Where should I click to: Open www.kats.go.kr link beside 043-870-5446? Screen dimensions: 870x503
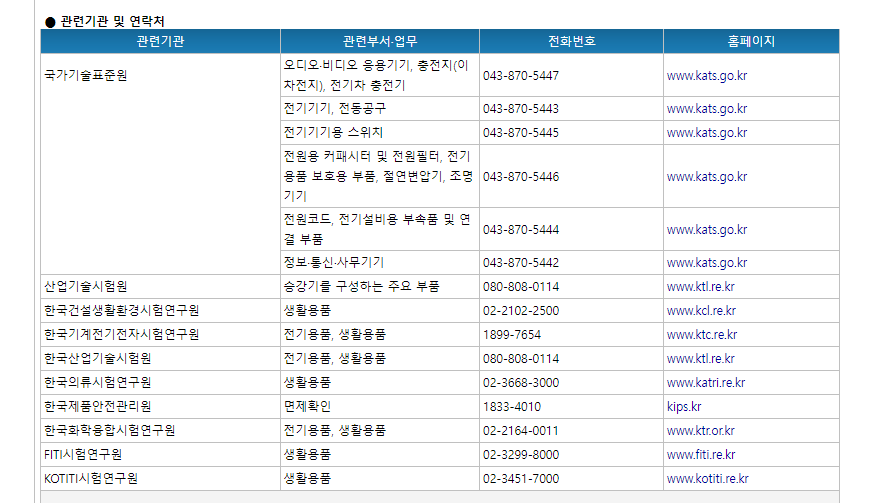pos(706,176)
